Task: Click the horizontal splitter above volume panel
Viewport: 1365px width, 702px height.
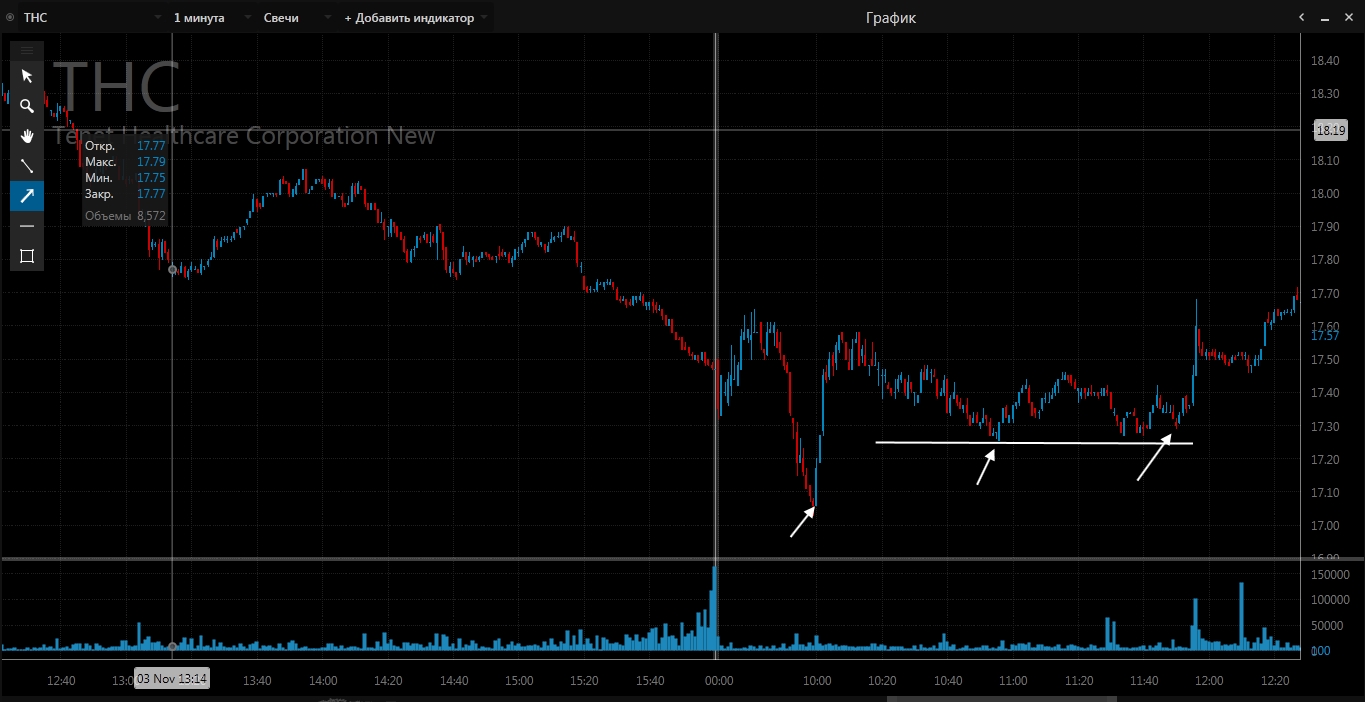Action: coord(650,558)
